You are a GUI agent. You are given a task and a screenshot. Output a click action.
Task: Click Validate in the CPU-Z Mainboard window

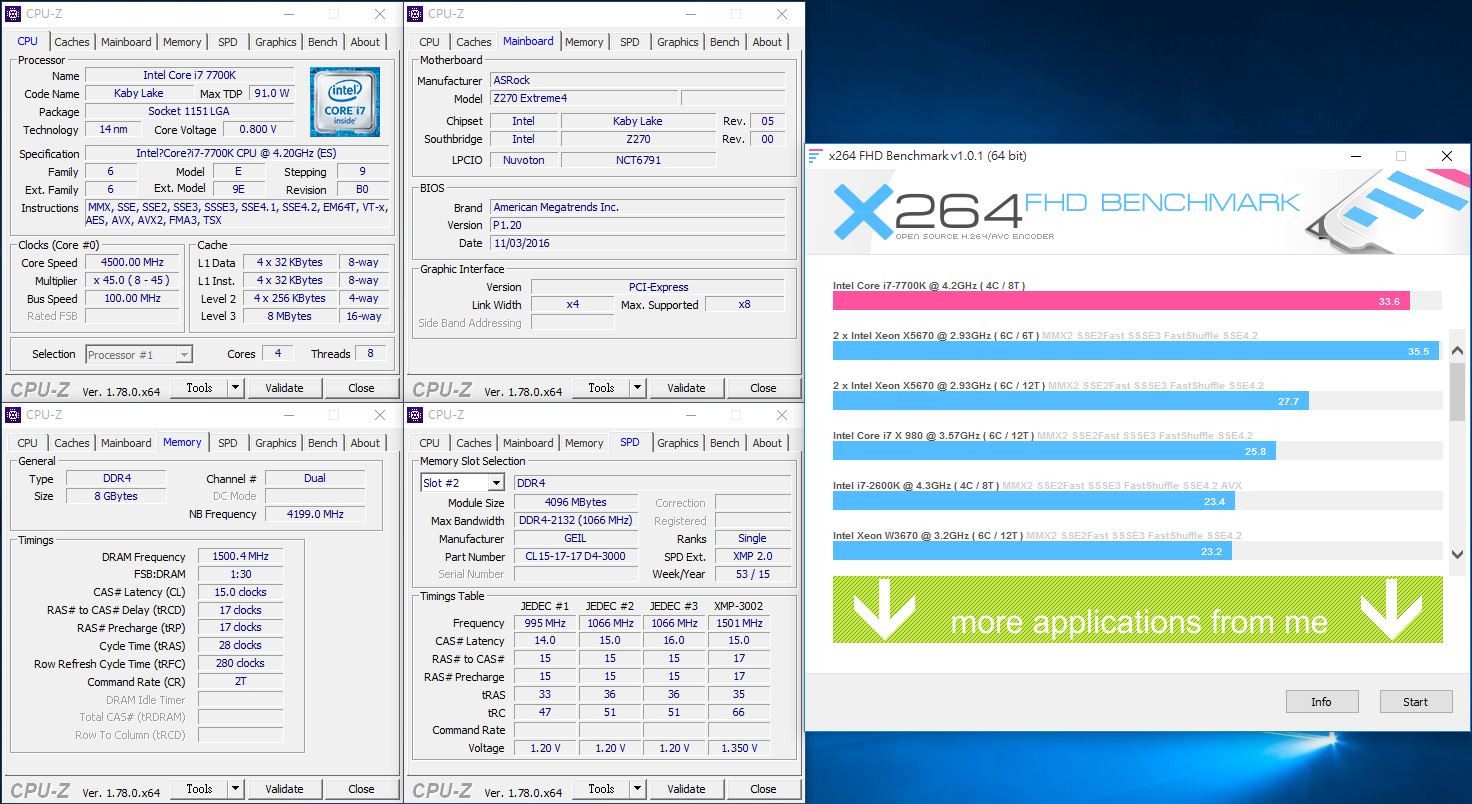(686, 388)
